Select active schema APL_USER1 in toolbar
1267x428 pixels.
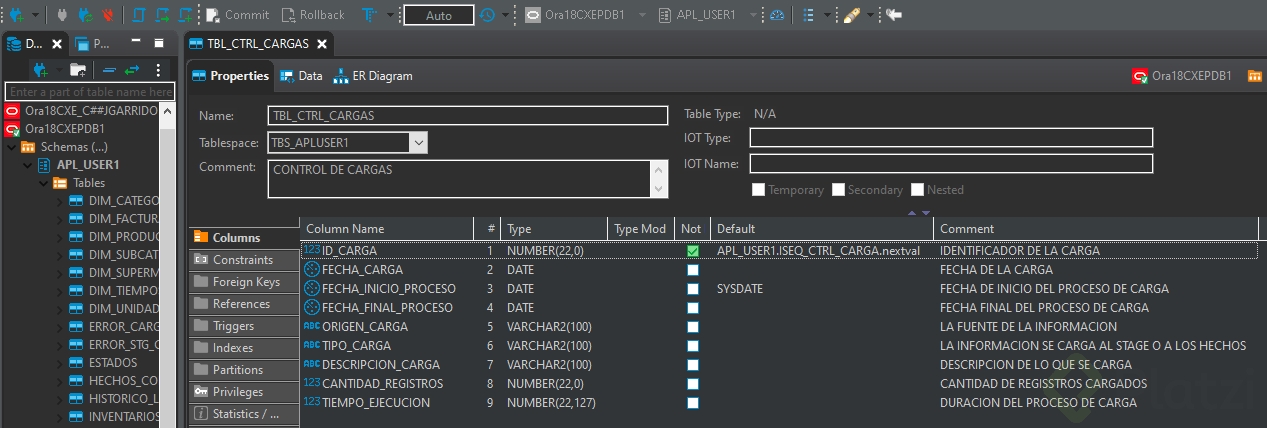pos(695,15)
